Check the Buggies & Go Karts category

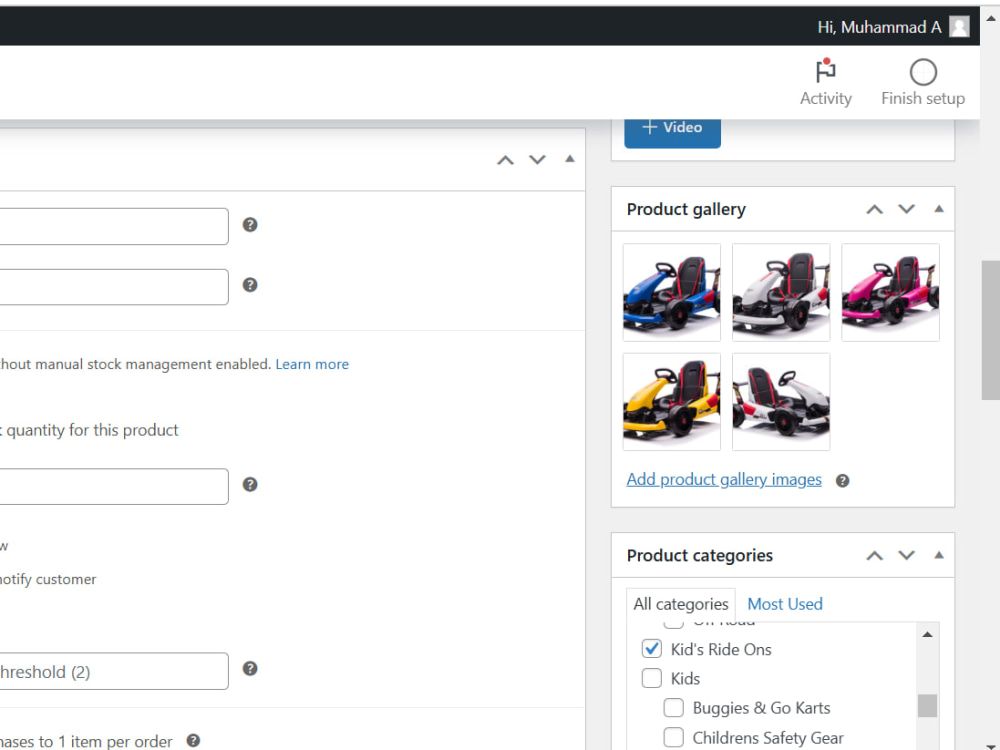click(x=673, y=707)
